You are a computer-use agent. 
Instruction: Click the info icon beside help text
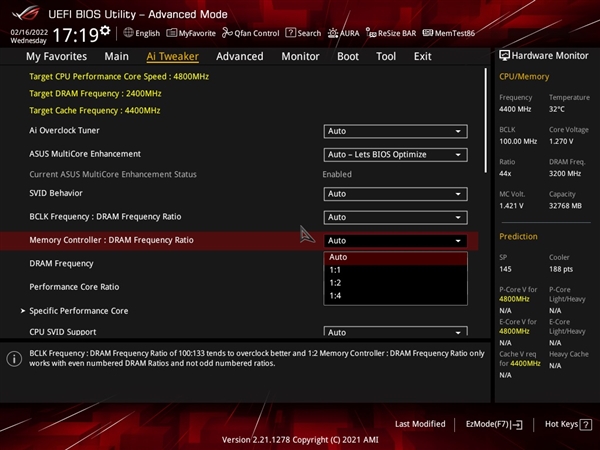pyautogui.click(x=14, y=359)
